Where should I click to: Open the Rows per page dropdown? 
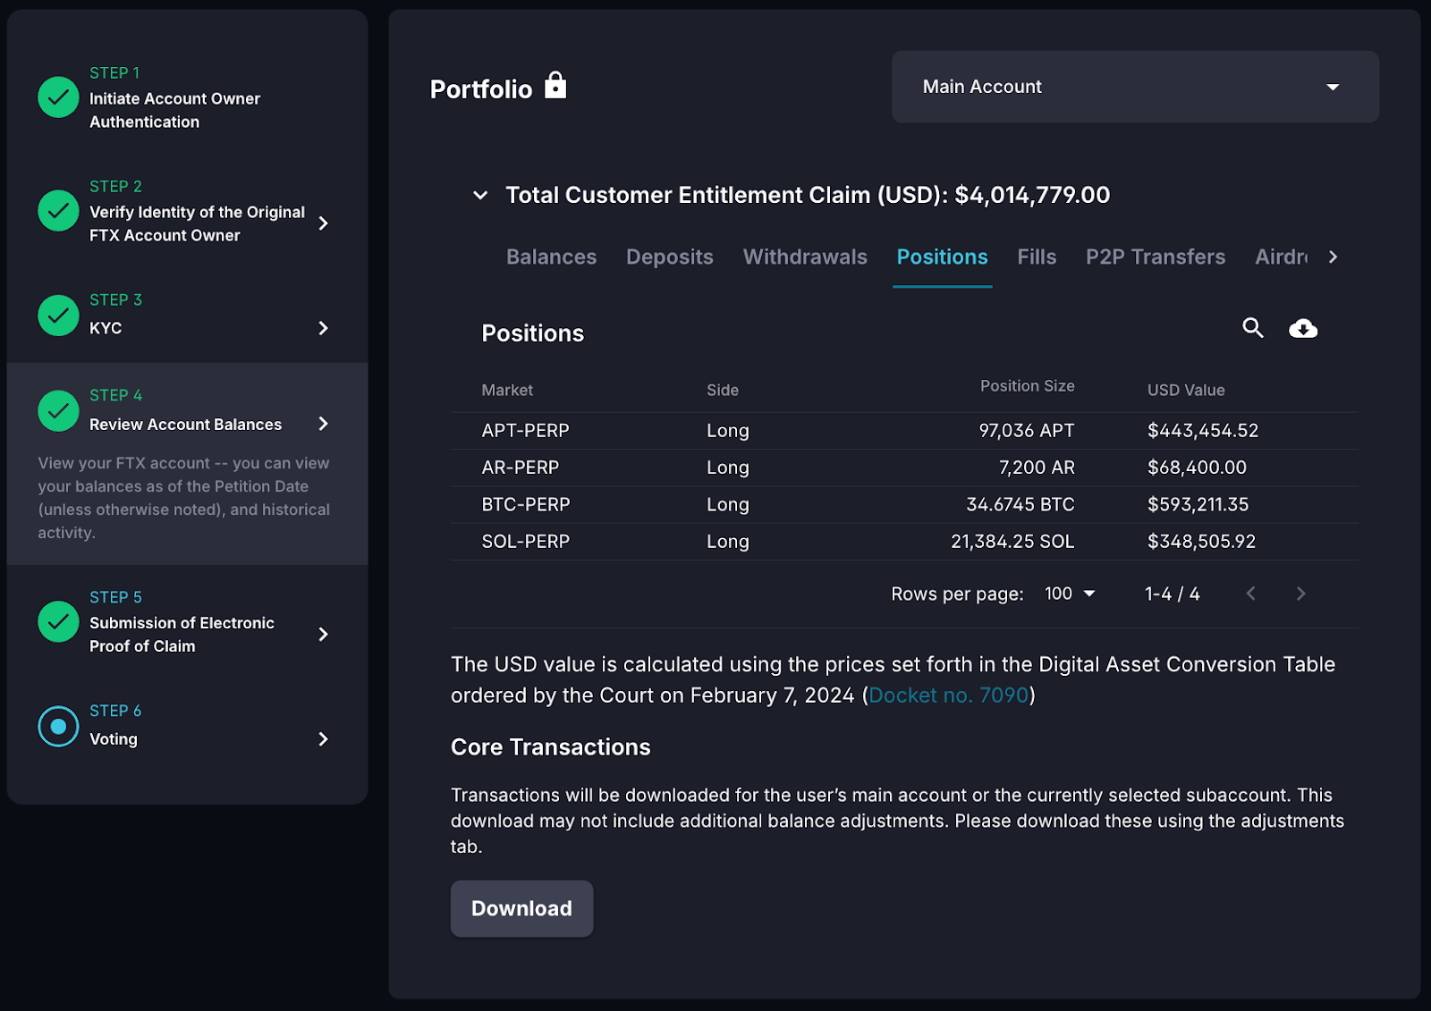point(1069,594)
